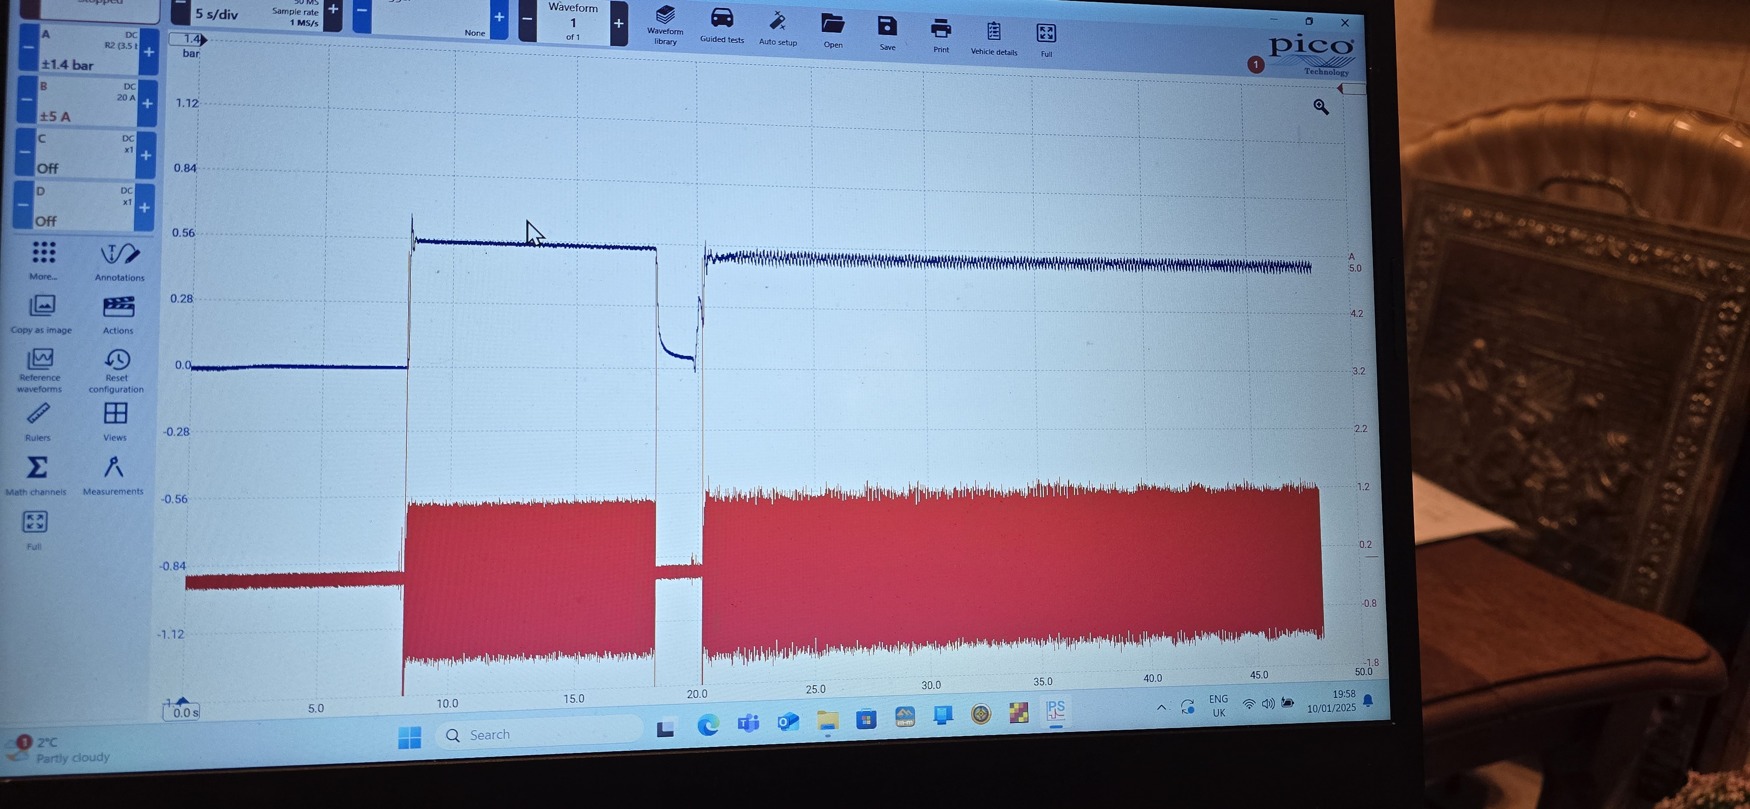Open Guided tests car icon

pos(721,26)
